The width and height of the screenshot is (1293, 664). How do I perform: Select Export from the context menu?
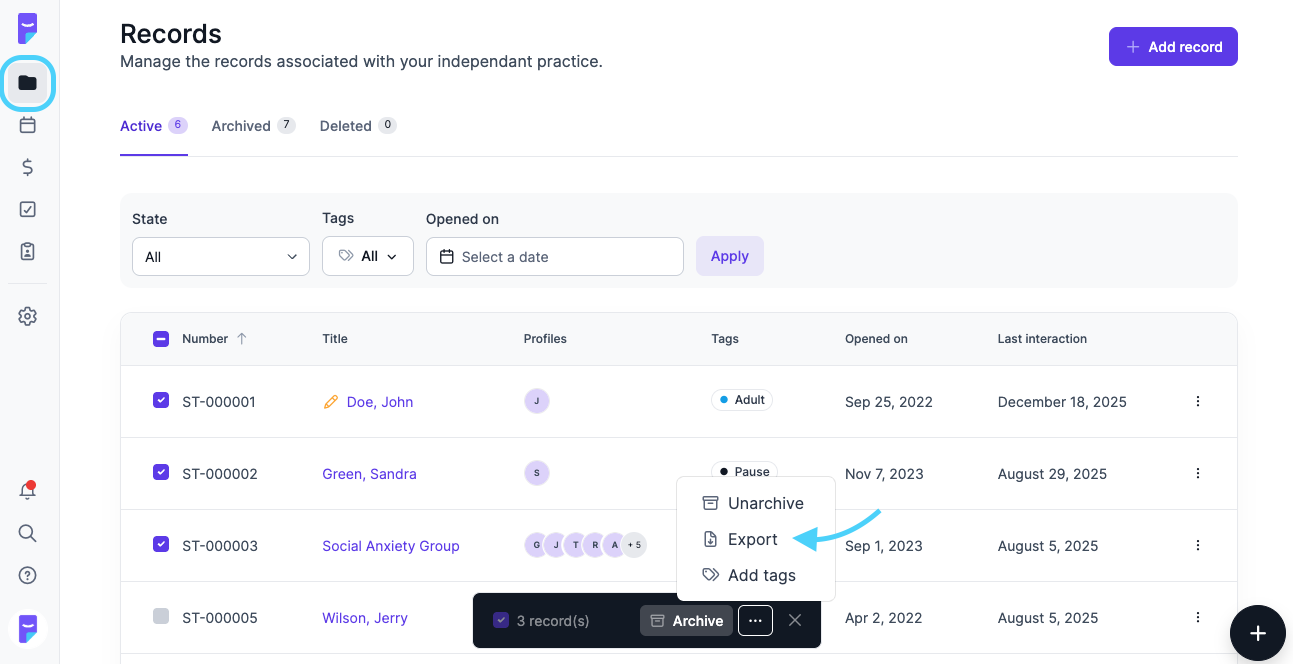tap(752, 540)
